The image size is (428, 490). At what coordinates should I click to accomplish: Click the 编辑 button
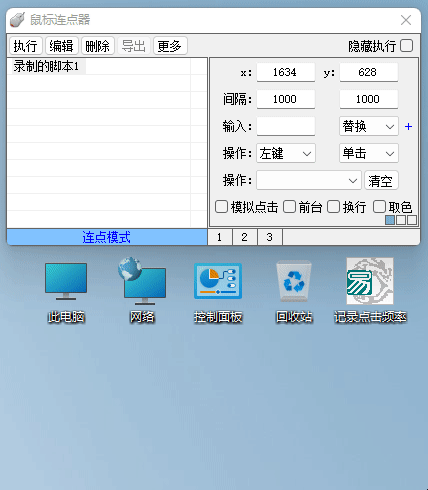[x=62, y=46]
